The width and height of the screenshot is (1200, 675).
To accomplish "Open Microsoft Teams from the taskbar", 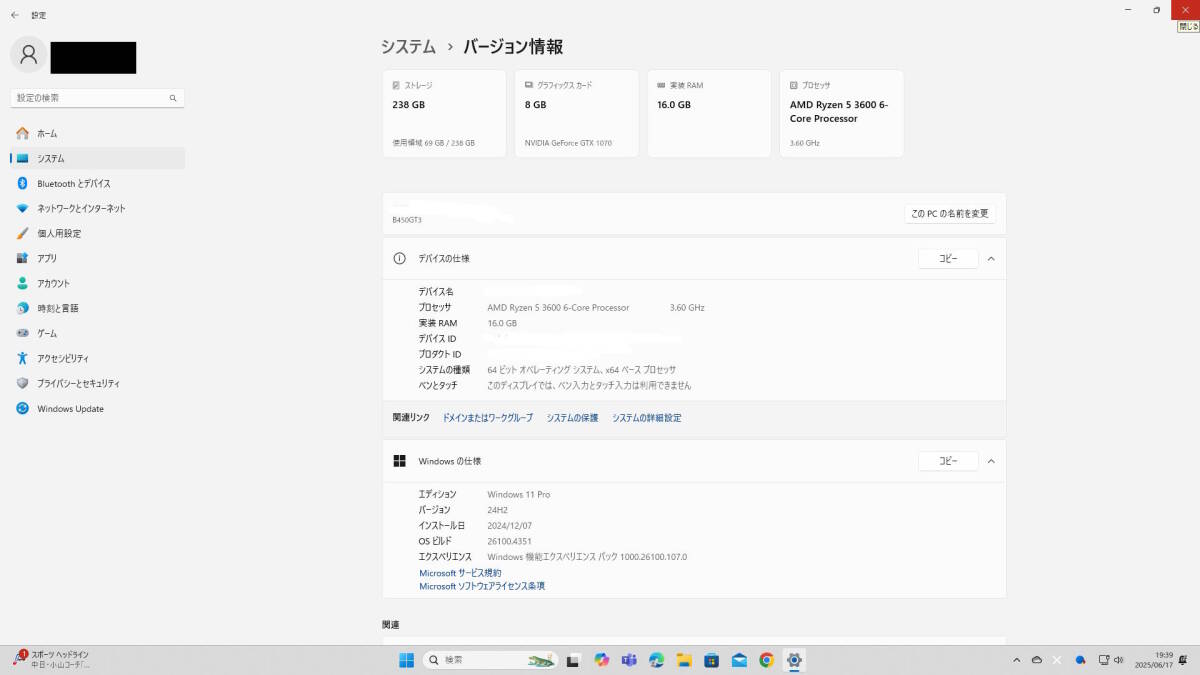I will [629, 660].
